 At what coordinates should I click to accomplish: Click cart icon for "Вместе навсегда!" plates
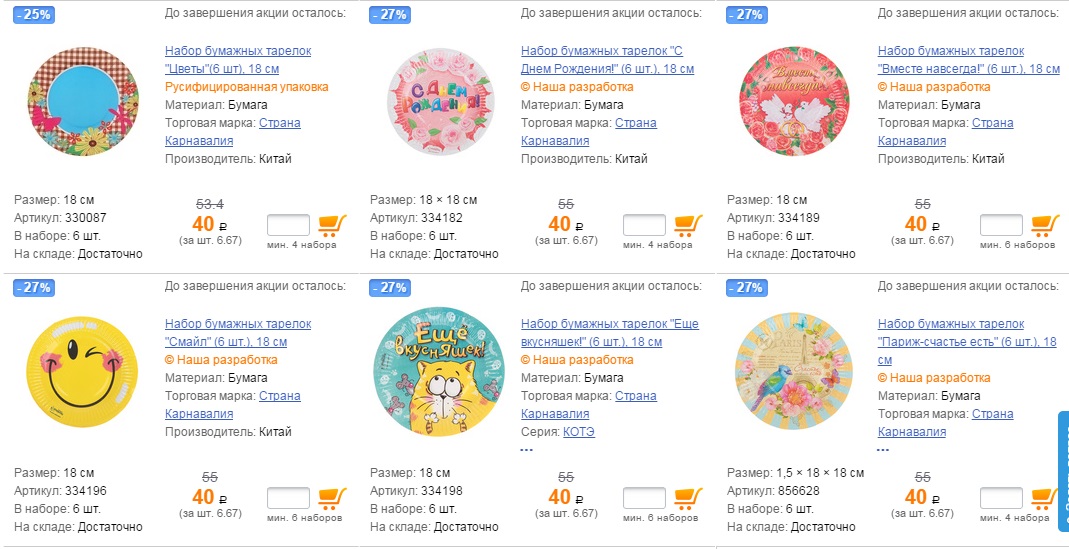(x=1045, y=224)
